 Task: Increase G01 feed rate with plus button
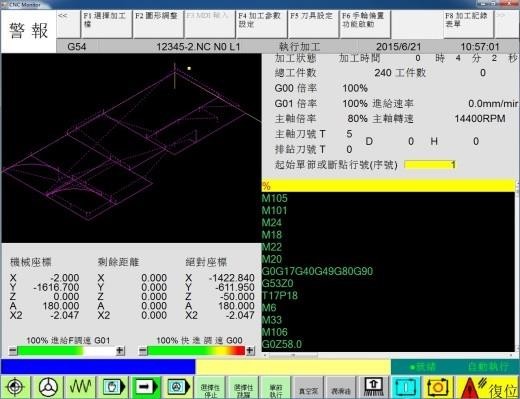click(120, 350)
